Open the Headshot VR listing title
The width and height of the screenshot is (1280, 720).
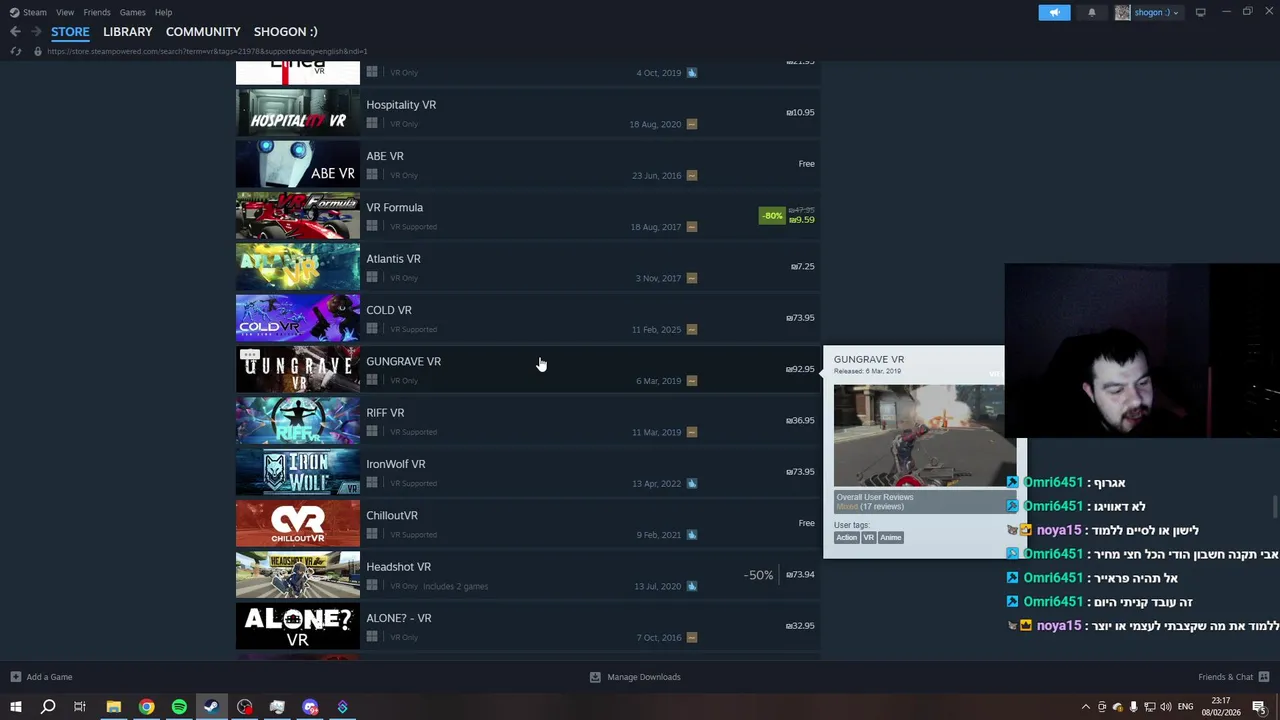pos(398,566)
